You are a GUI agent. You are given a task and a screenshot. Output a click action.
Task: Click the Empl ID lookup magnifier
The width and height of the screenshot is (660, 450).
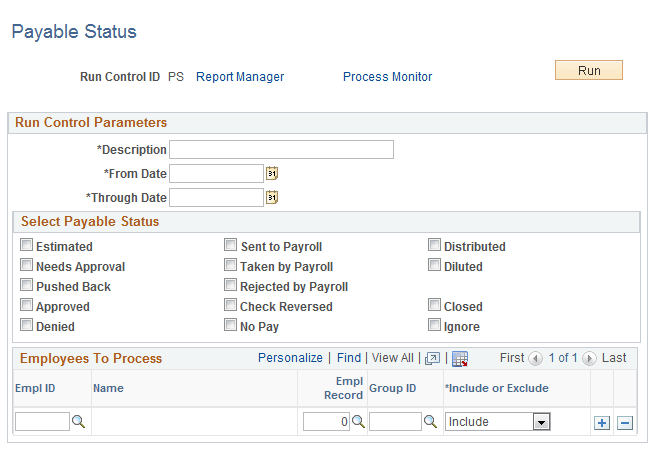pos(79,422)
